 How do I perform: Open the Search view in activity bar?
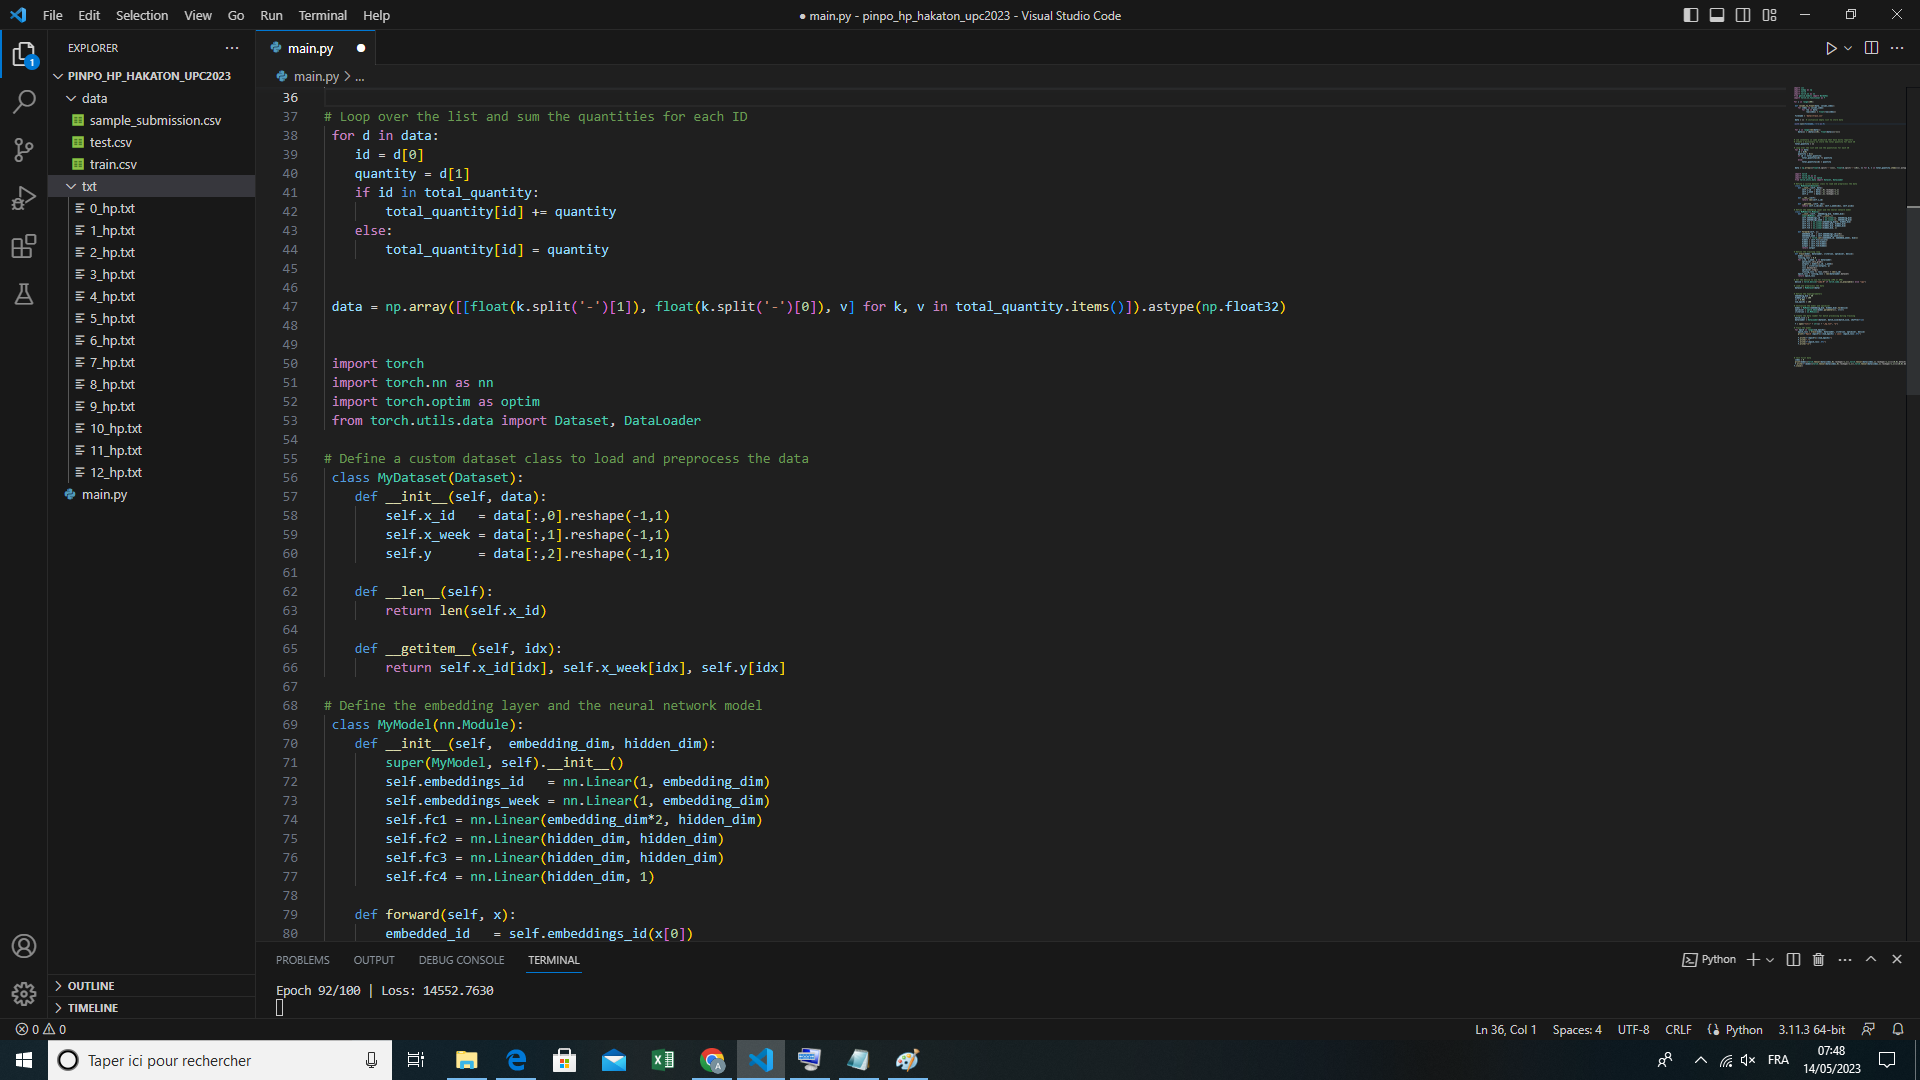[24, 101]
